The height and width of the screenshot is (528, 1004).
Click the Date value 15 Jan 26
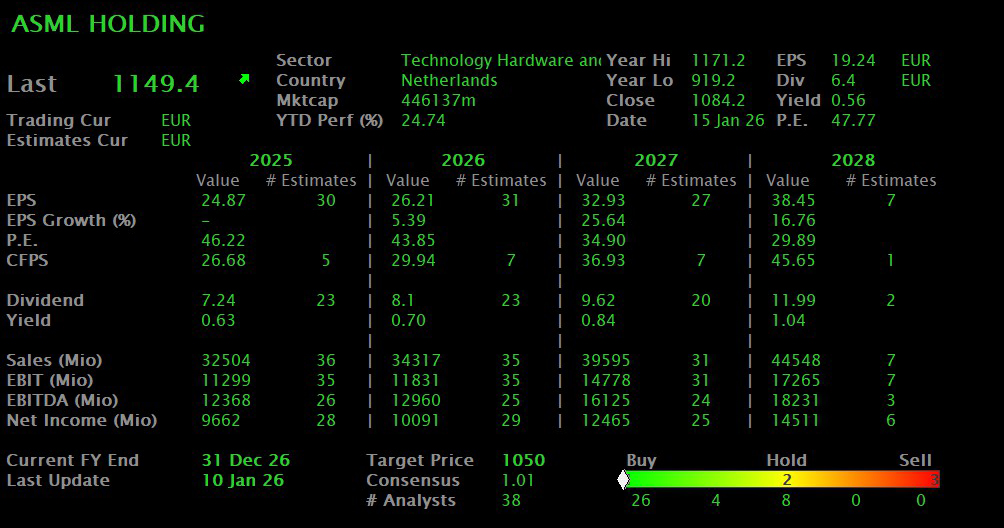728,120
